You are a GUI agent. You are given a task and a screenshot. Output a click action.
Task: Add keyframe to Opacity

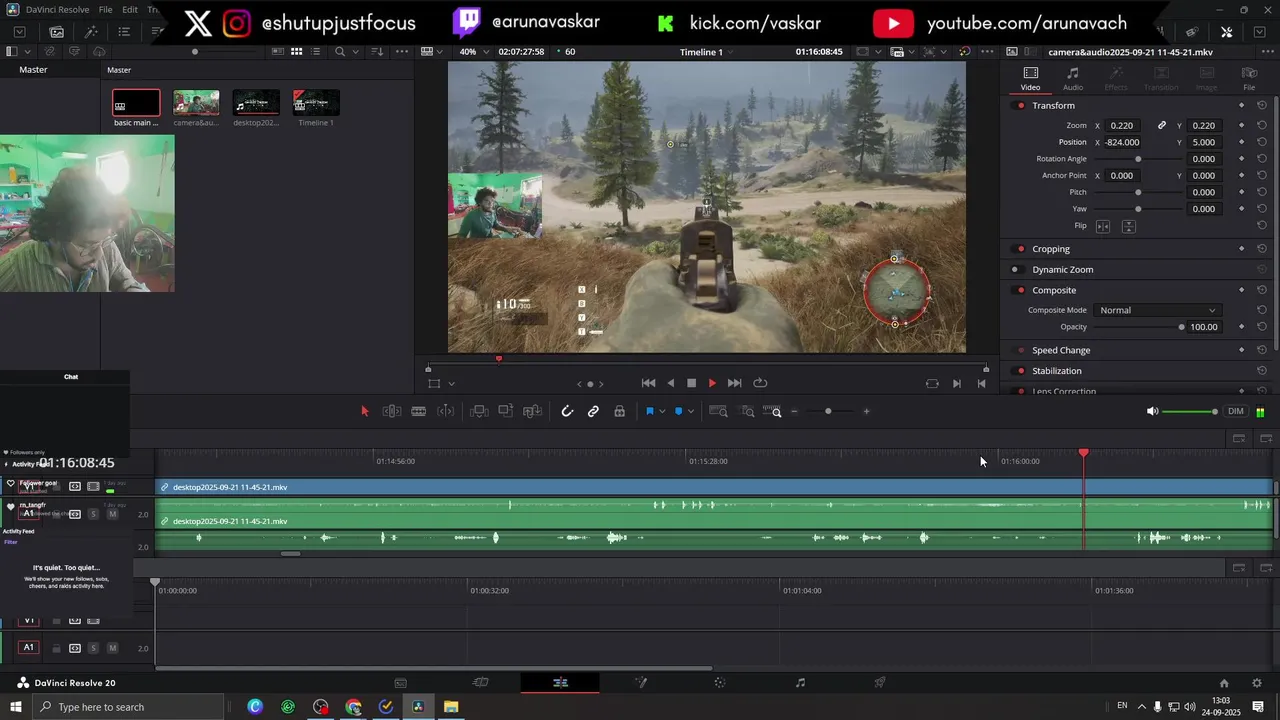(1242, 327)
